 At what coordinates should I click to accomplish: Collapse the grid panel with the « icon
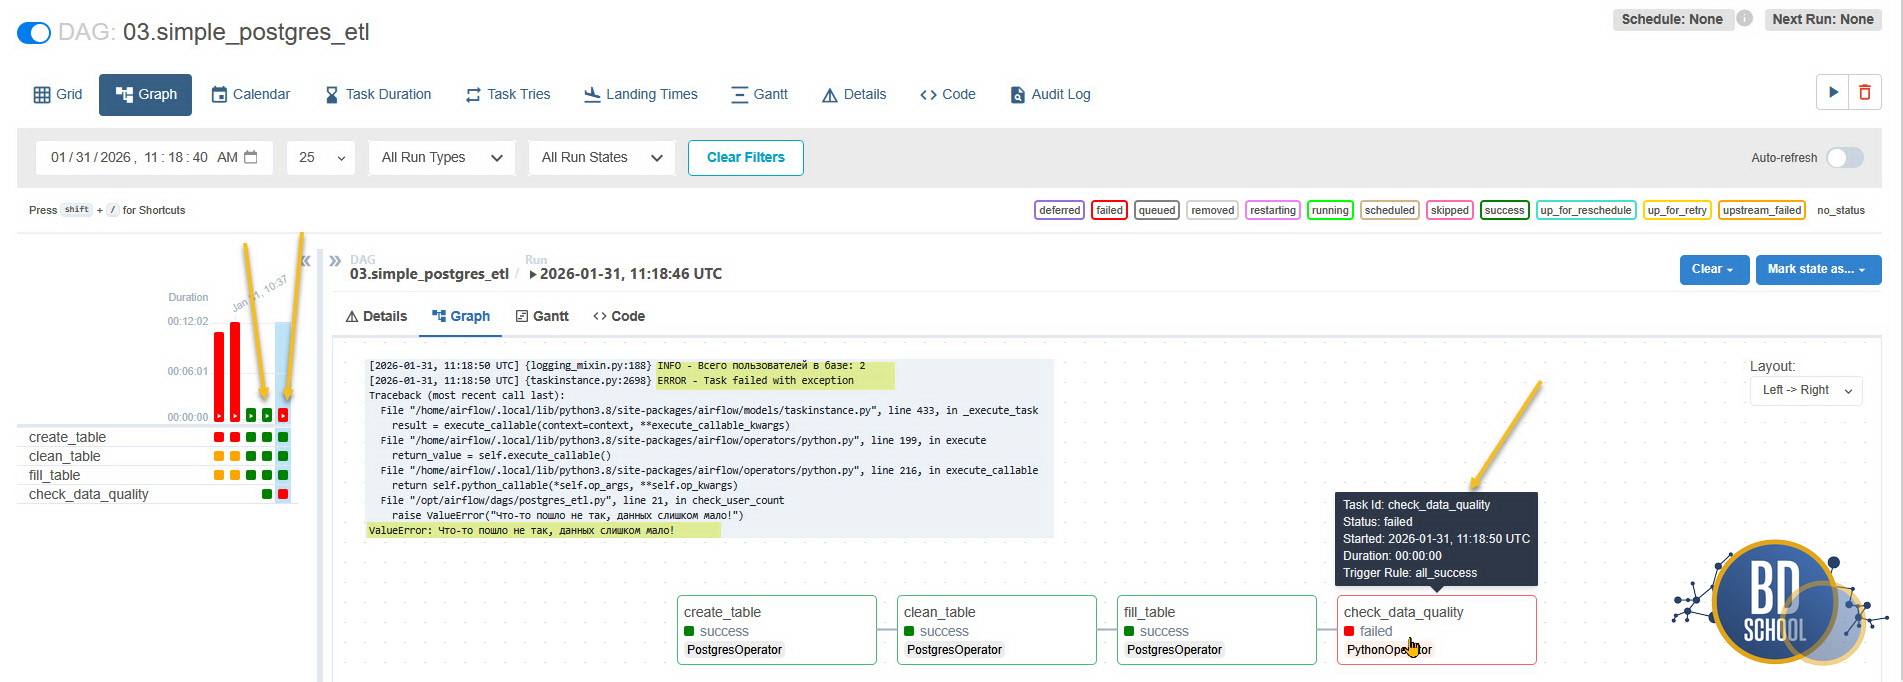[305, 261]
